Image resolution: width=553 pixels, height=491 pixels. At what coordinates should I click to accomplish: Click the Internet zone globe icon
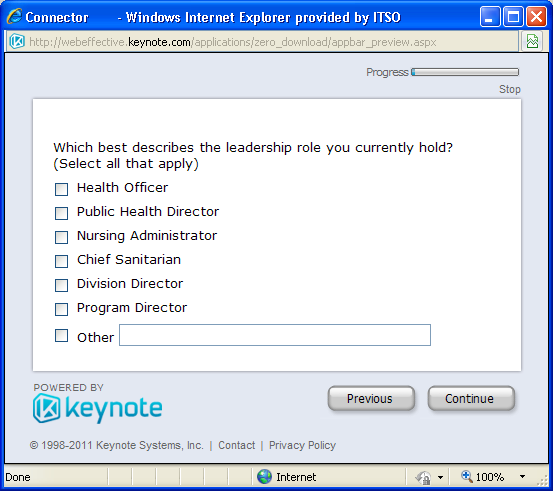click(264, 477)
